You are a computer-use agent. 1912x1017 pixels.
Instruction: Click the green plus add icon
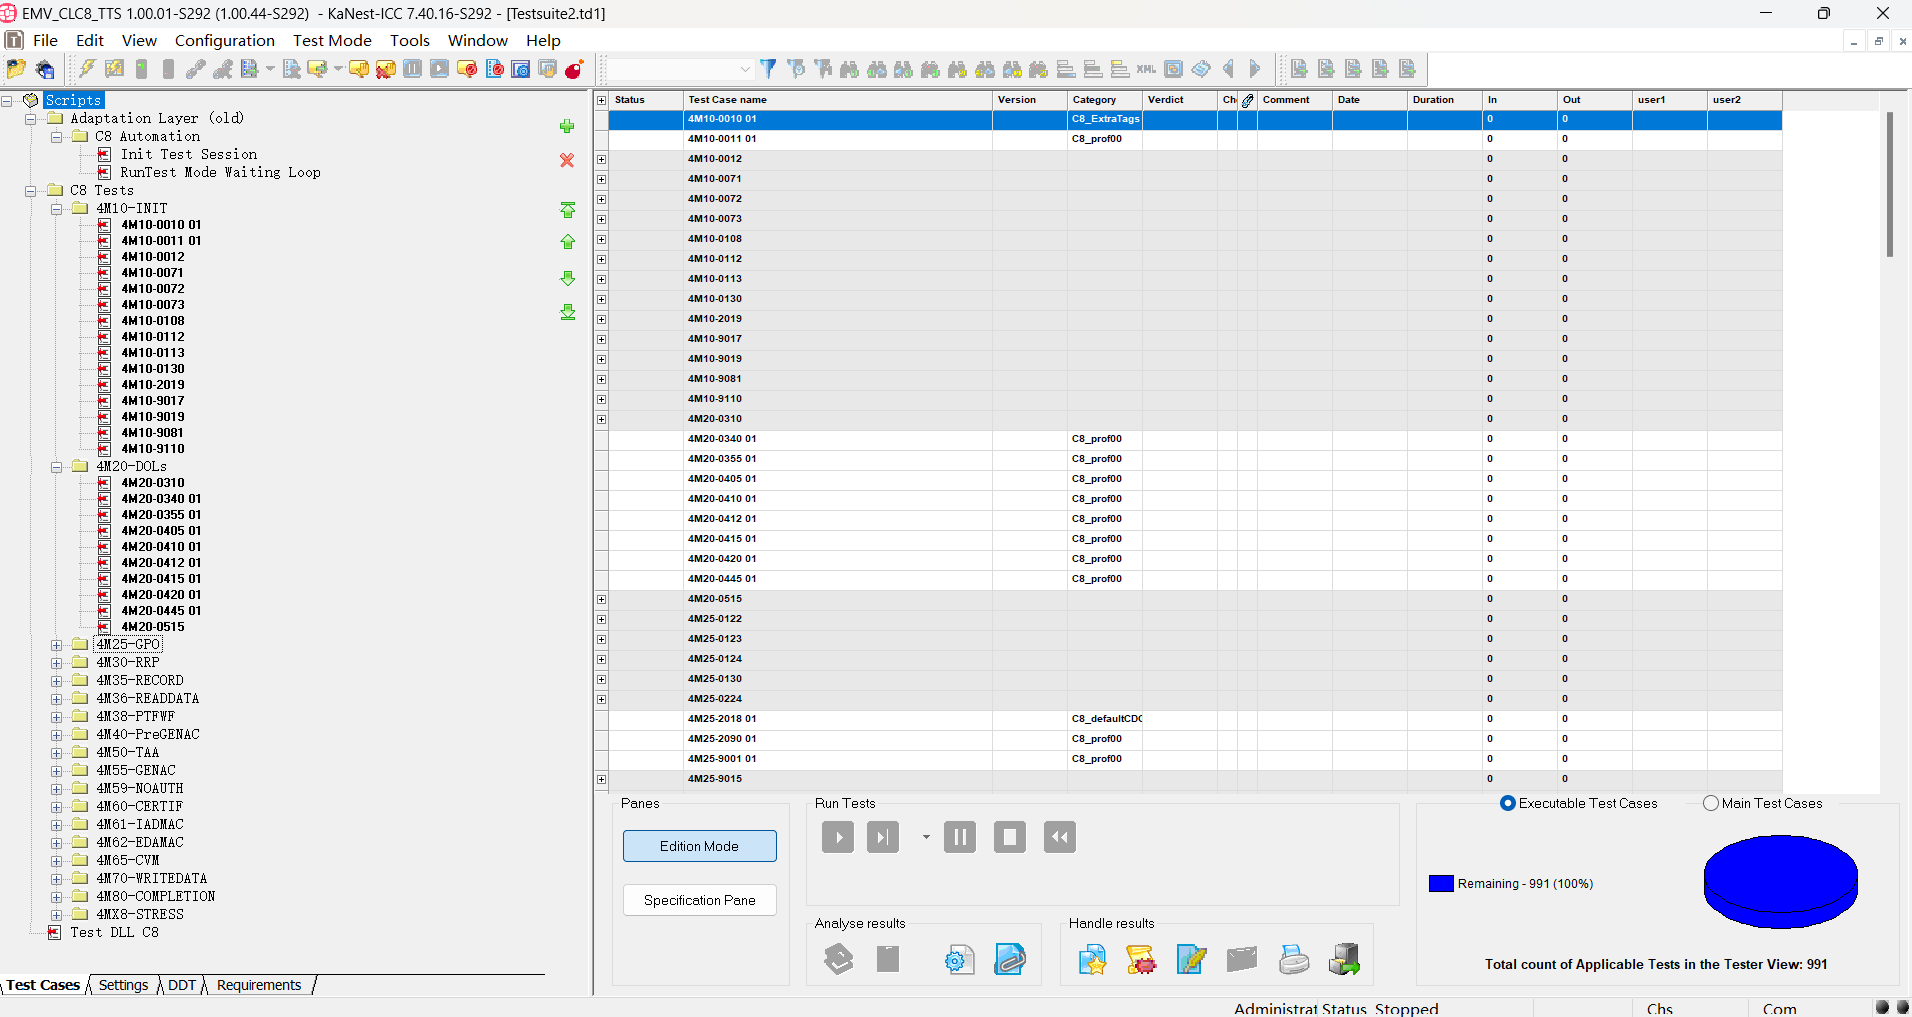567,126
